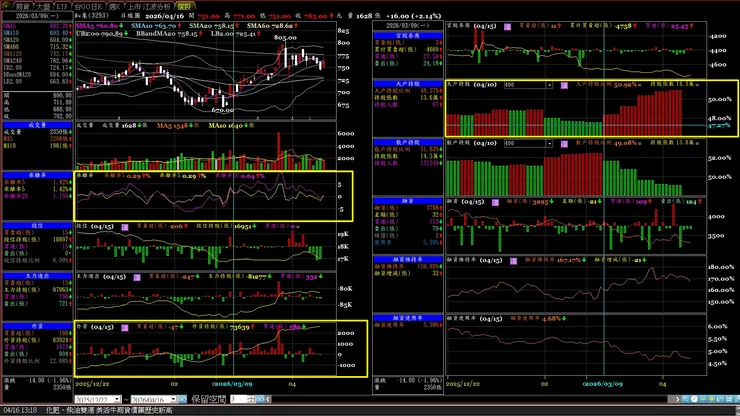
Task: Click the 融資使用率 blue panel header
Action: click(x=408, y=318)
